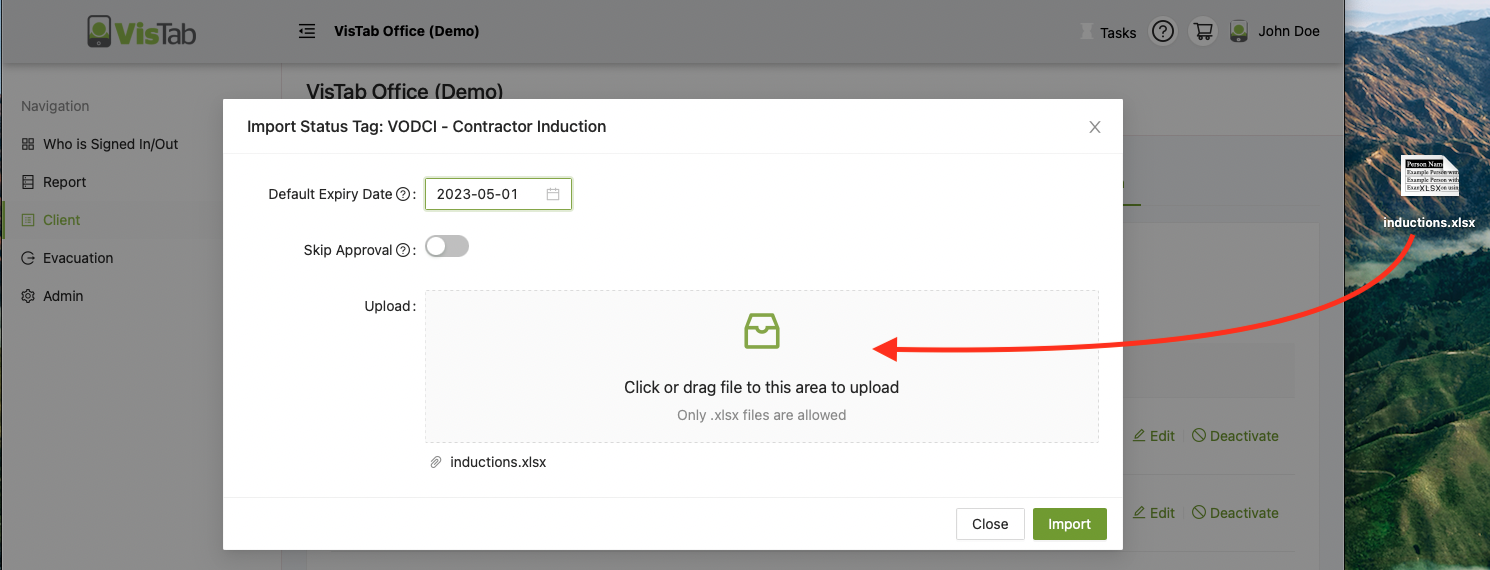This screenshot has width=1490, height=570.
Task: Open the help question mark icon
Action: click(x=1162, y=31)
